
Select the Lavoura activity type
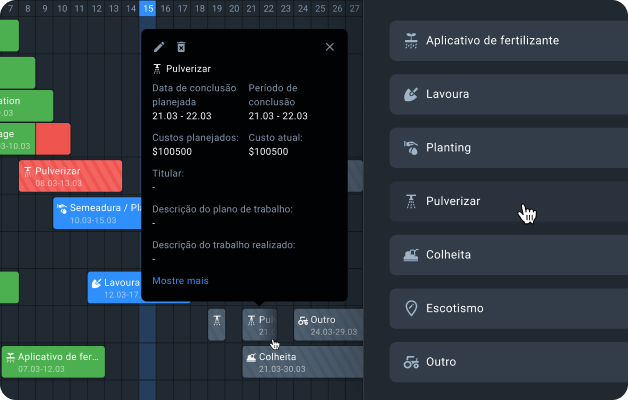click(x=509, y=94)
